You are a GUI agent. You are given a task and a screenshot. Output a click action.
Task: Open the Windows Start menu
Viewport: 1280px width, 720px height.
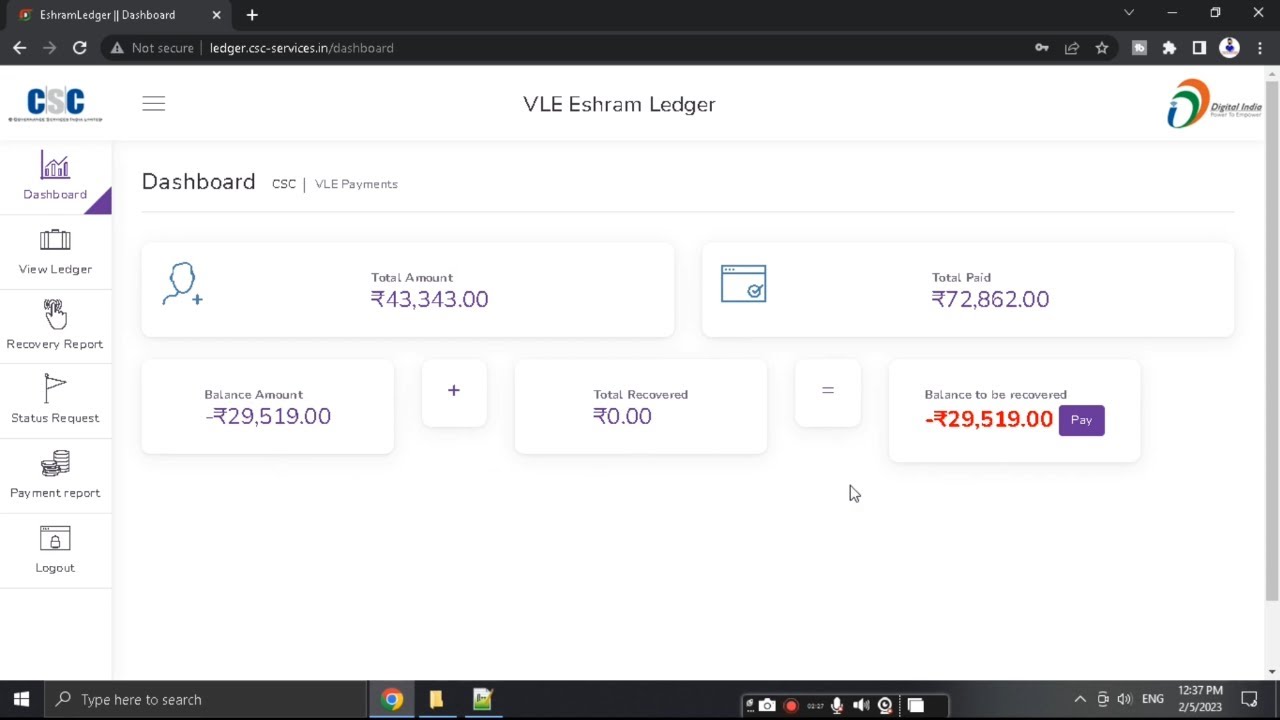pyautogui.click(x=21, y=700)
